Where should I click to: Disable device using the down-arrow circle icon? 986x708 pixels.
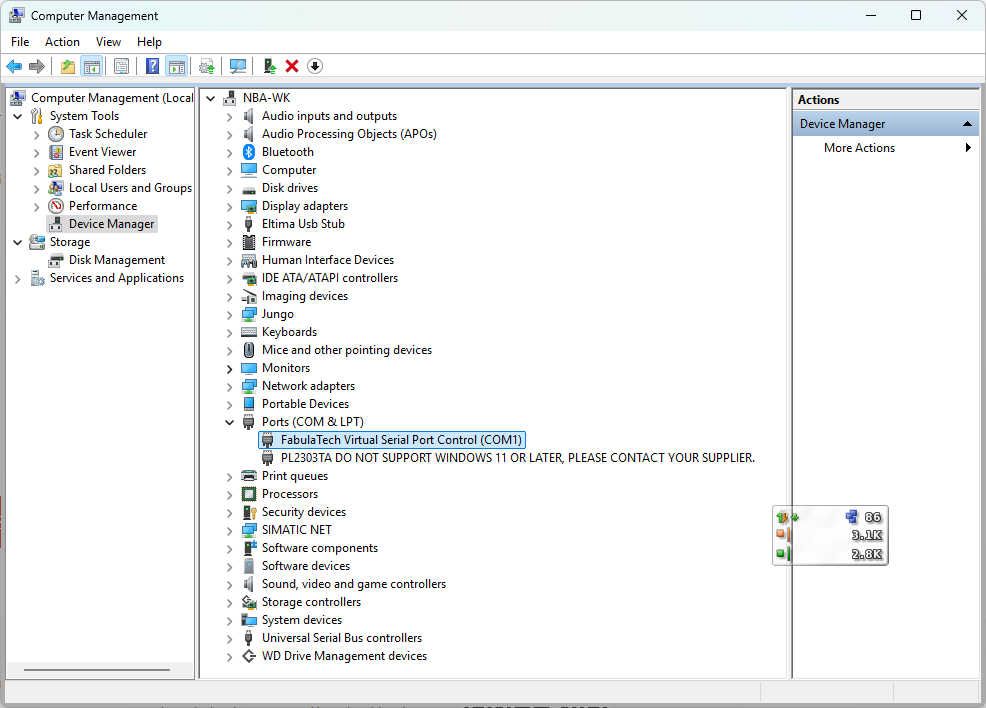315,66
